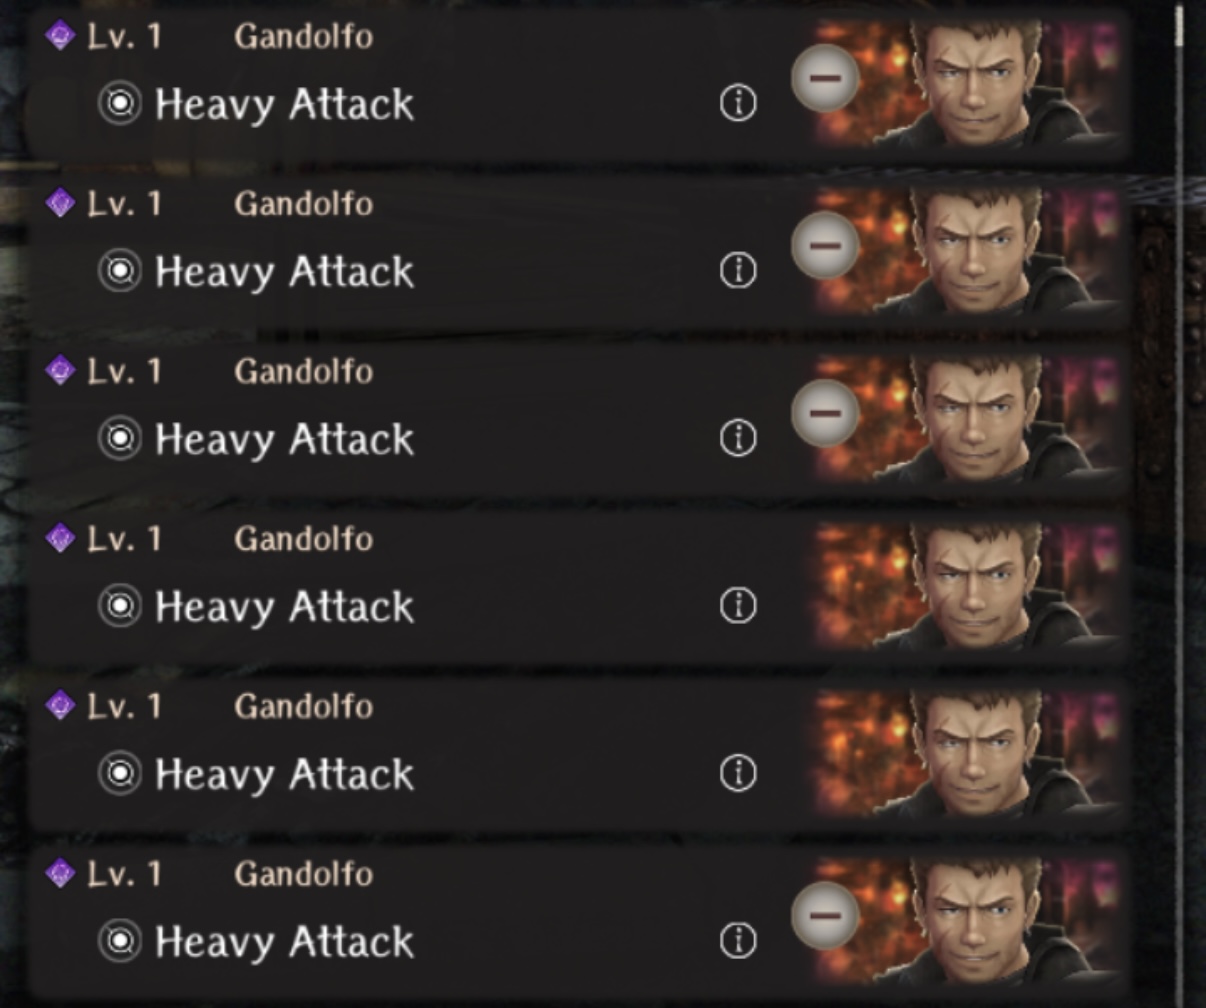Click info icon in third Gandolfo row
This screenshot has height=1008, width=1206.
[738, 438]
